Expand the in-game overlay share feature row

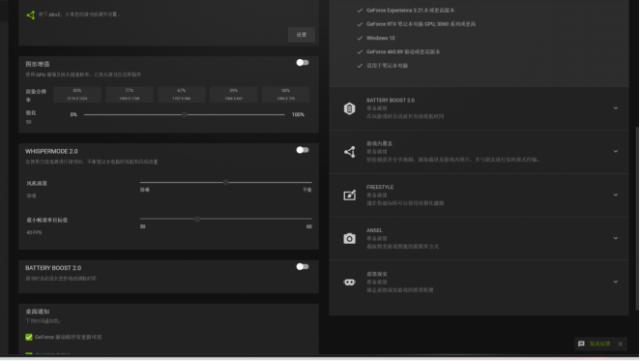click(616, 152)
